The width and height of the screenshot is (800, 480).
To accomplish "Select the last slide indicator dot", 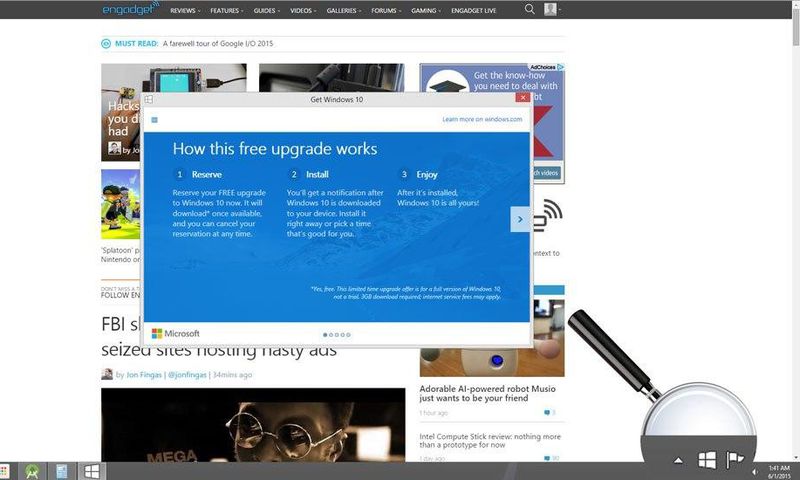I will pyautogui.click(x=348, y=335).
